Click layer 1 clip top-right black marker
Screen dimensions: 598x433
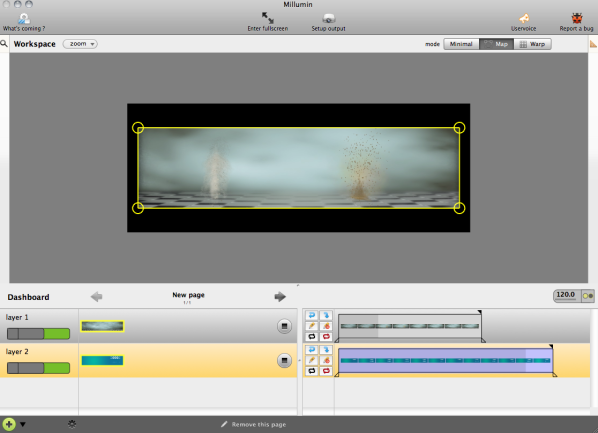coord(480,312)
